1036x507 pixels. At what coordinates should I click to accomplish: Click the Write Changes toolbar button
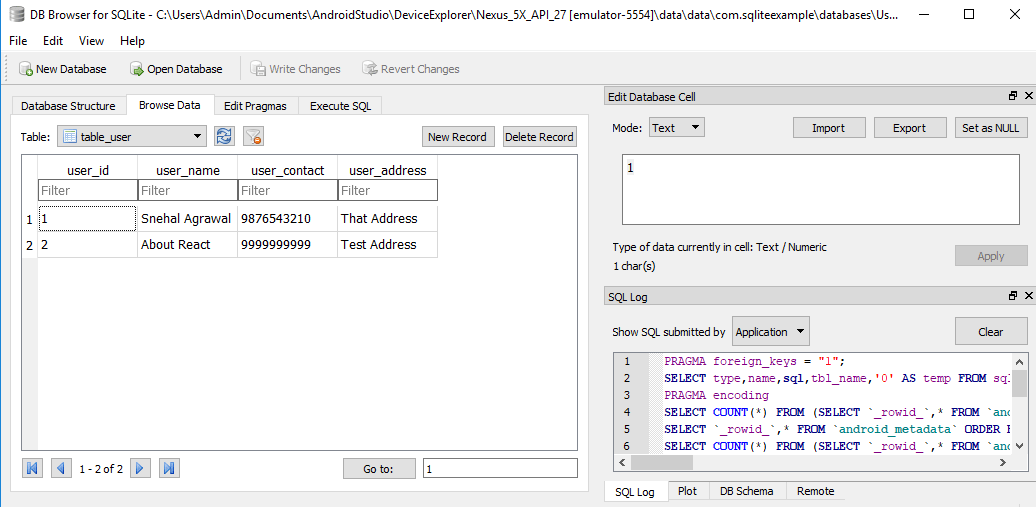point(295,69)
